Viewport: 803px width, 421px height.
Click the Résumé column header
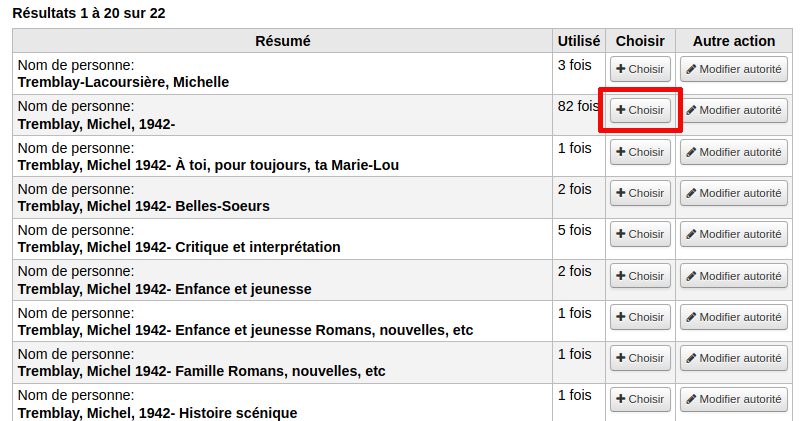(x=283, y=41)
